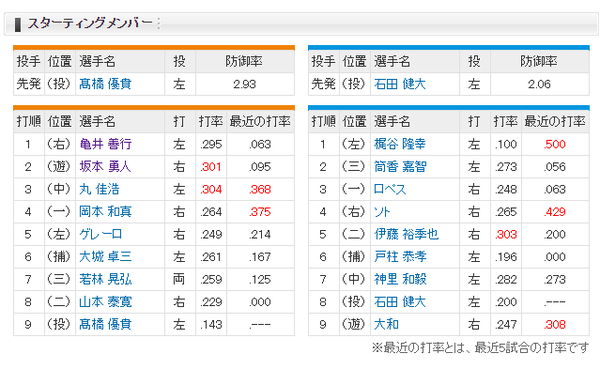Select batting average .100 for 梶谷 隆幸

pyautogui.click(x=506, y=144)
